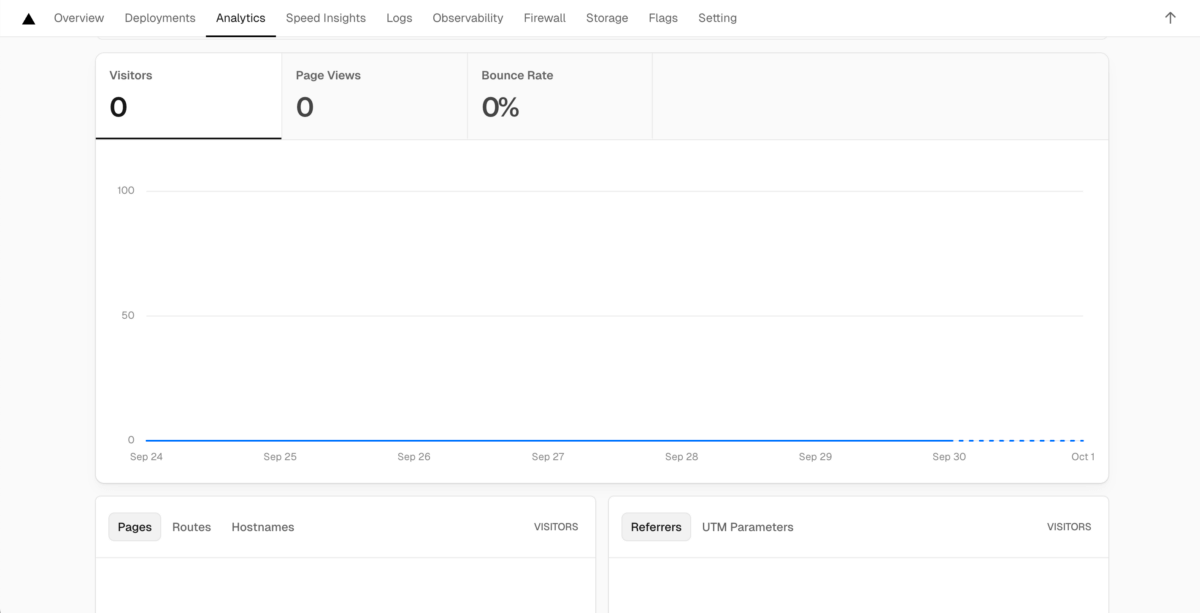Viewport: 1200px width, 613px height.
Task: Go to the Deployments tab
Action: [160, 18]
